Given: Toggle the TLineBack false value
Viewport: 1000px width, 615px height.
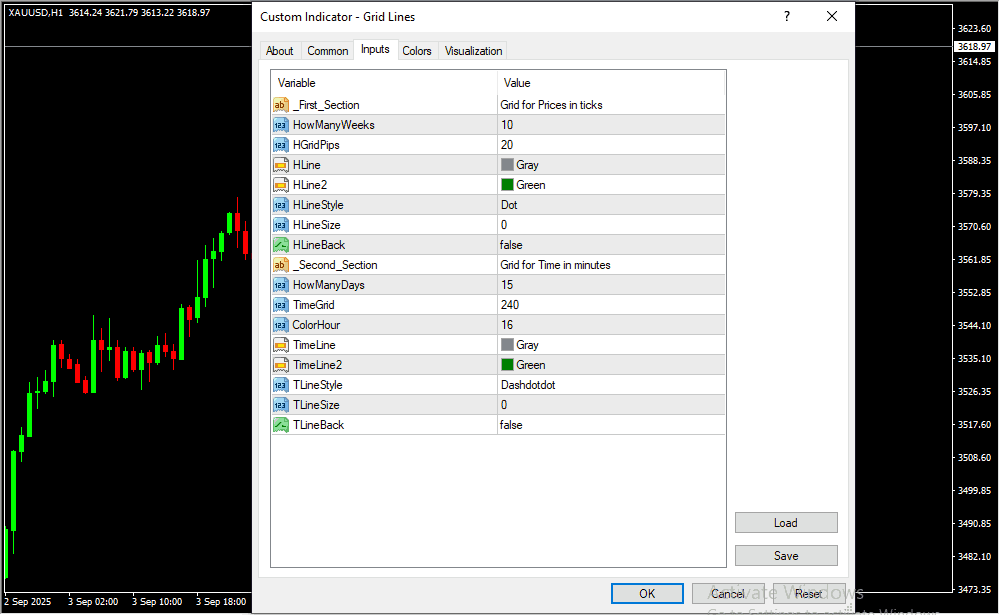Looking at the screenshot, I should pyautogui.click(x=511, y=425).
